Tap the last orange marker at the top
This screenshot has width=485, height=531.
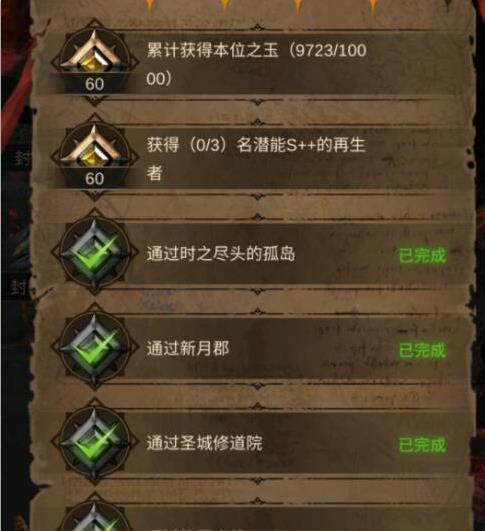pyautogui.click(x=373, y=7)
